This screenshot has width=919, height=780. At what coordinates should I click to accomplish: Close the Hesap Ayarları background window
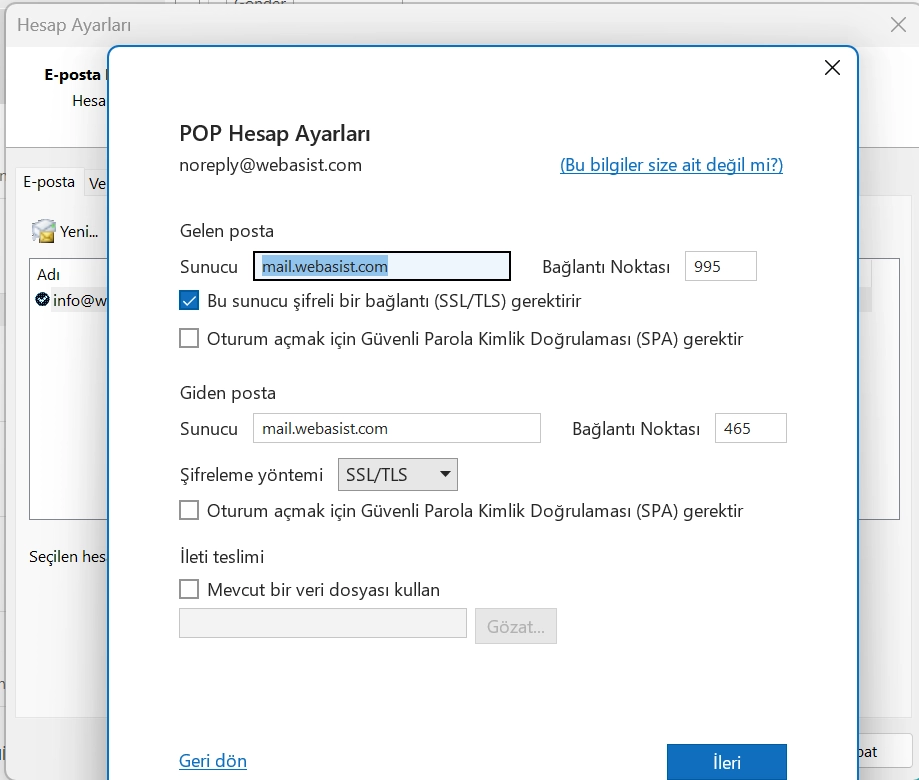898,25
